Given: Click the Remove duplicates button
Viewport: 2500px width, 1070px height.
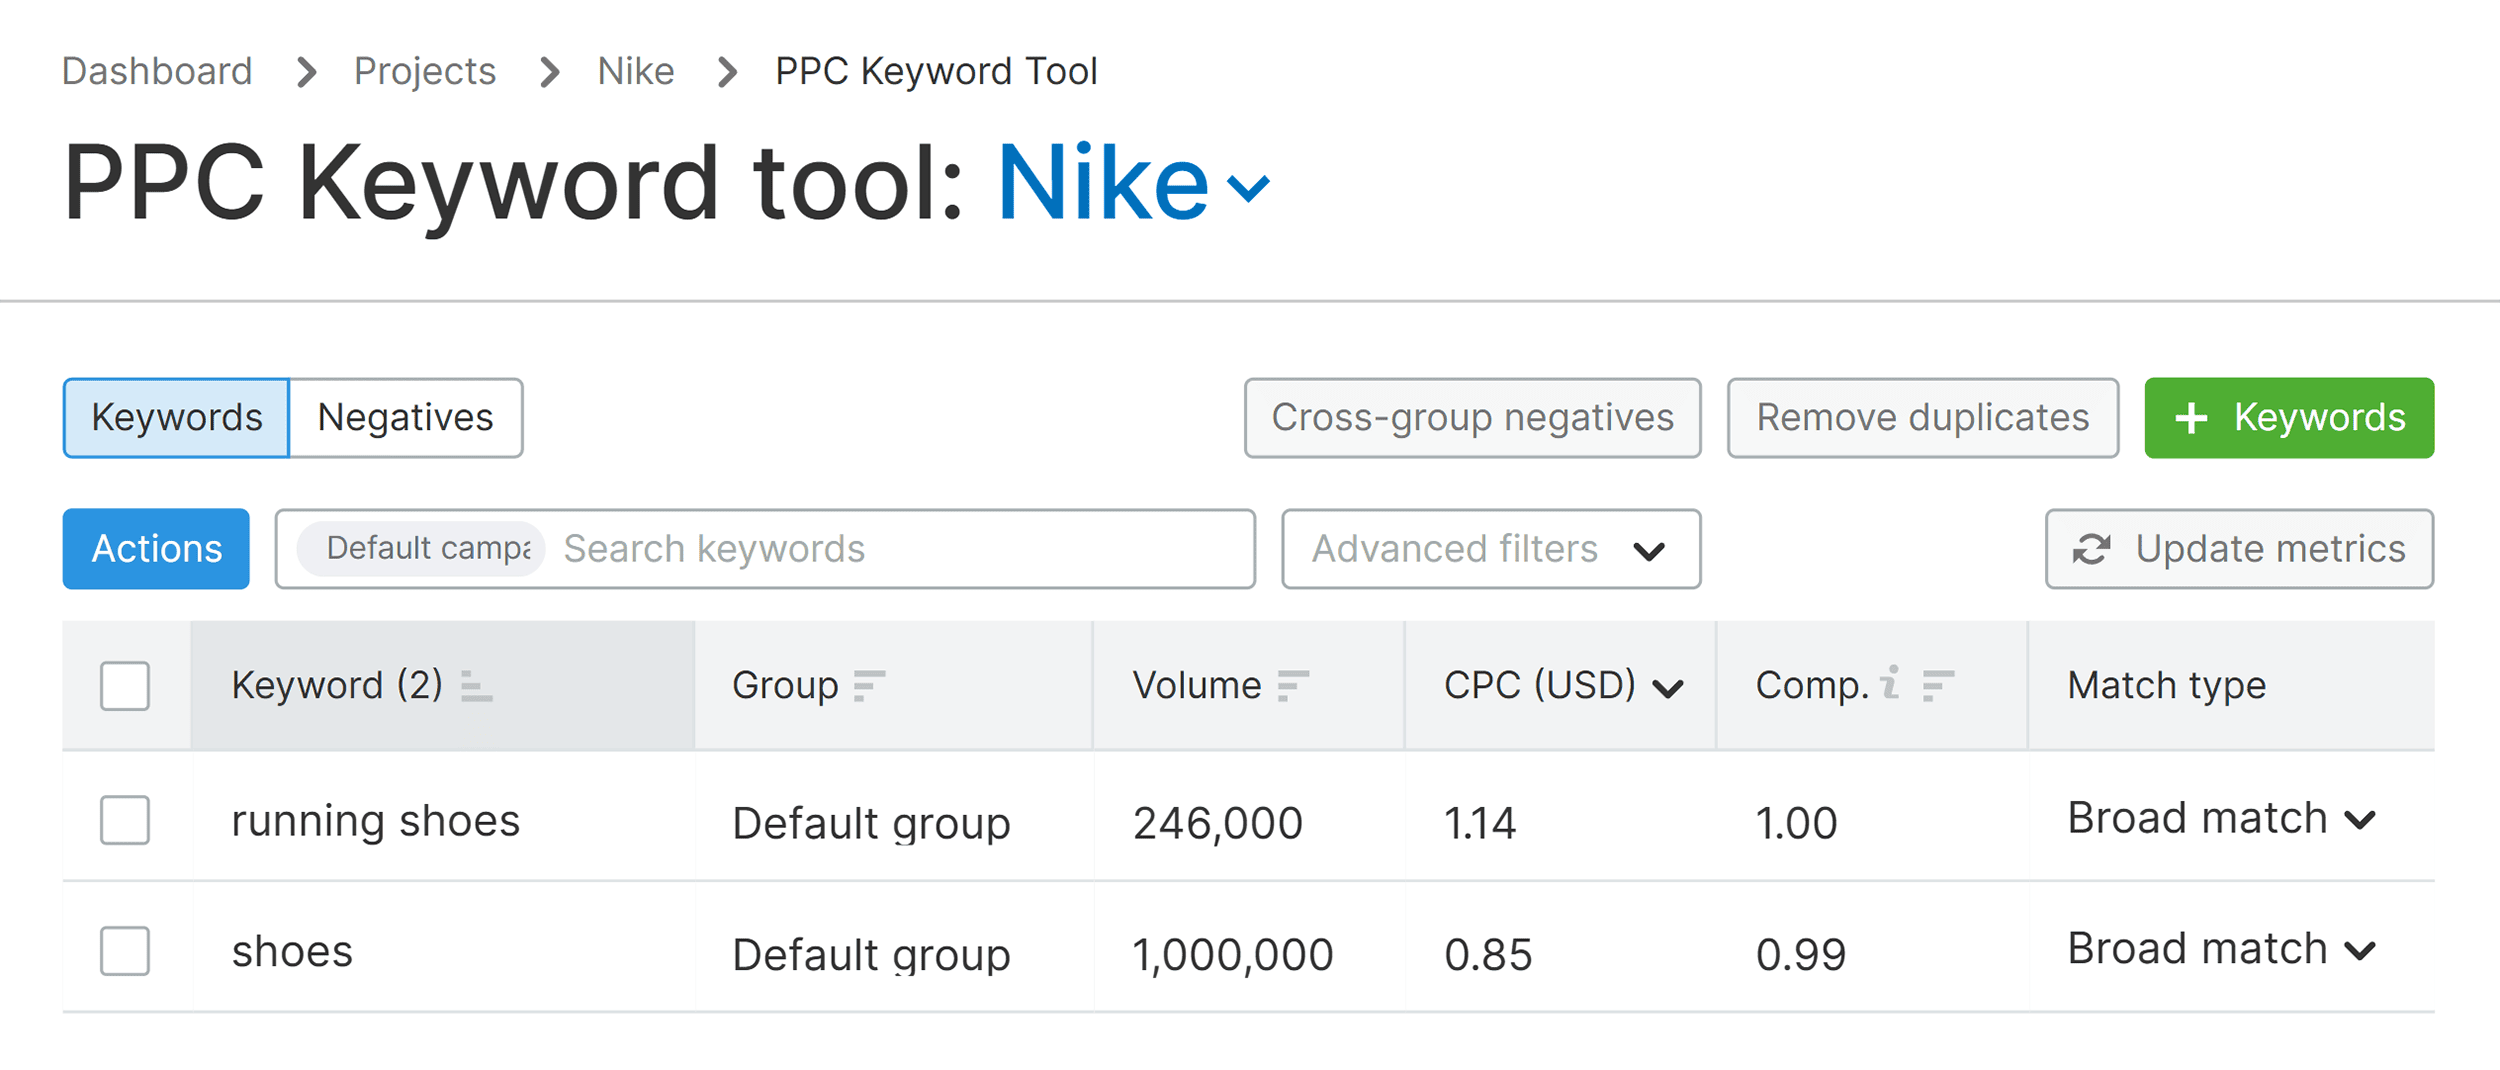Looking at the screenshot, I should (1921, 418).
